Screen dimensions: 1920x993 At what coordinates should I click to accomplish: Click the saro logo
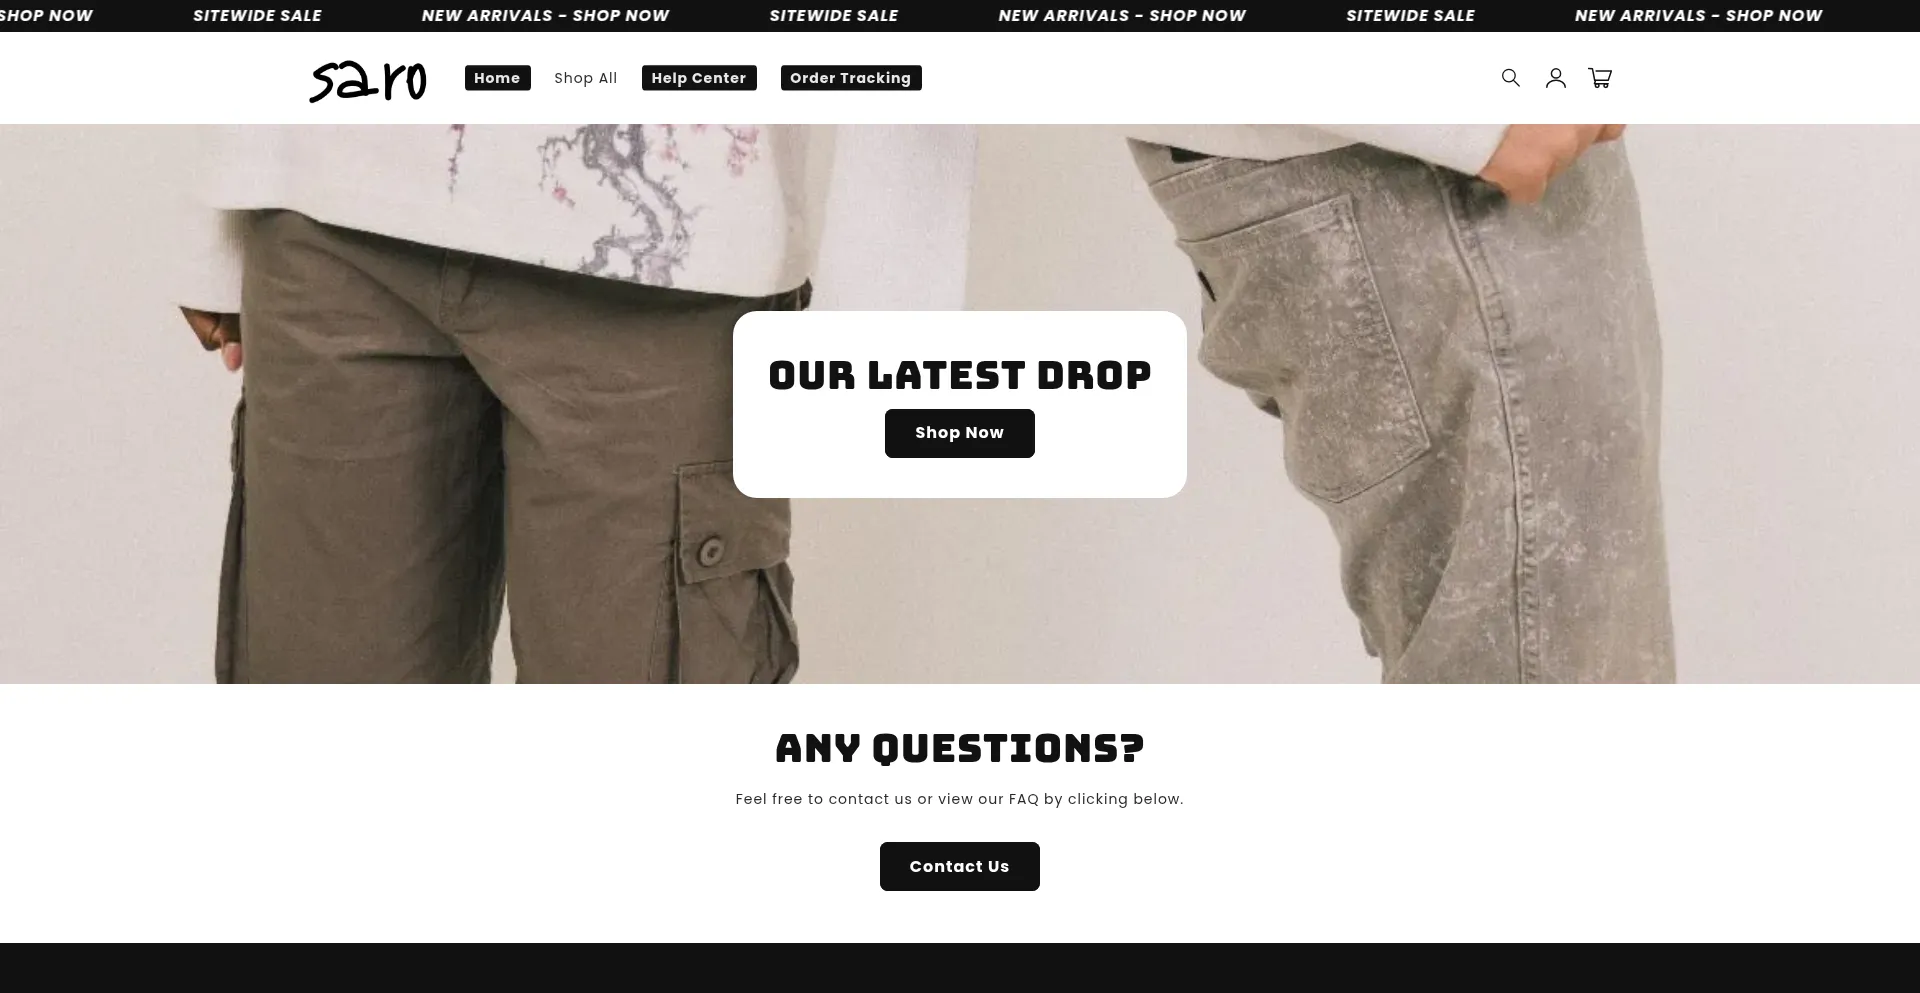pos(368,80)
